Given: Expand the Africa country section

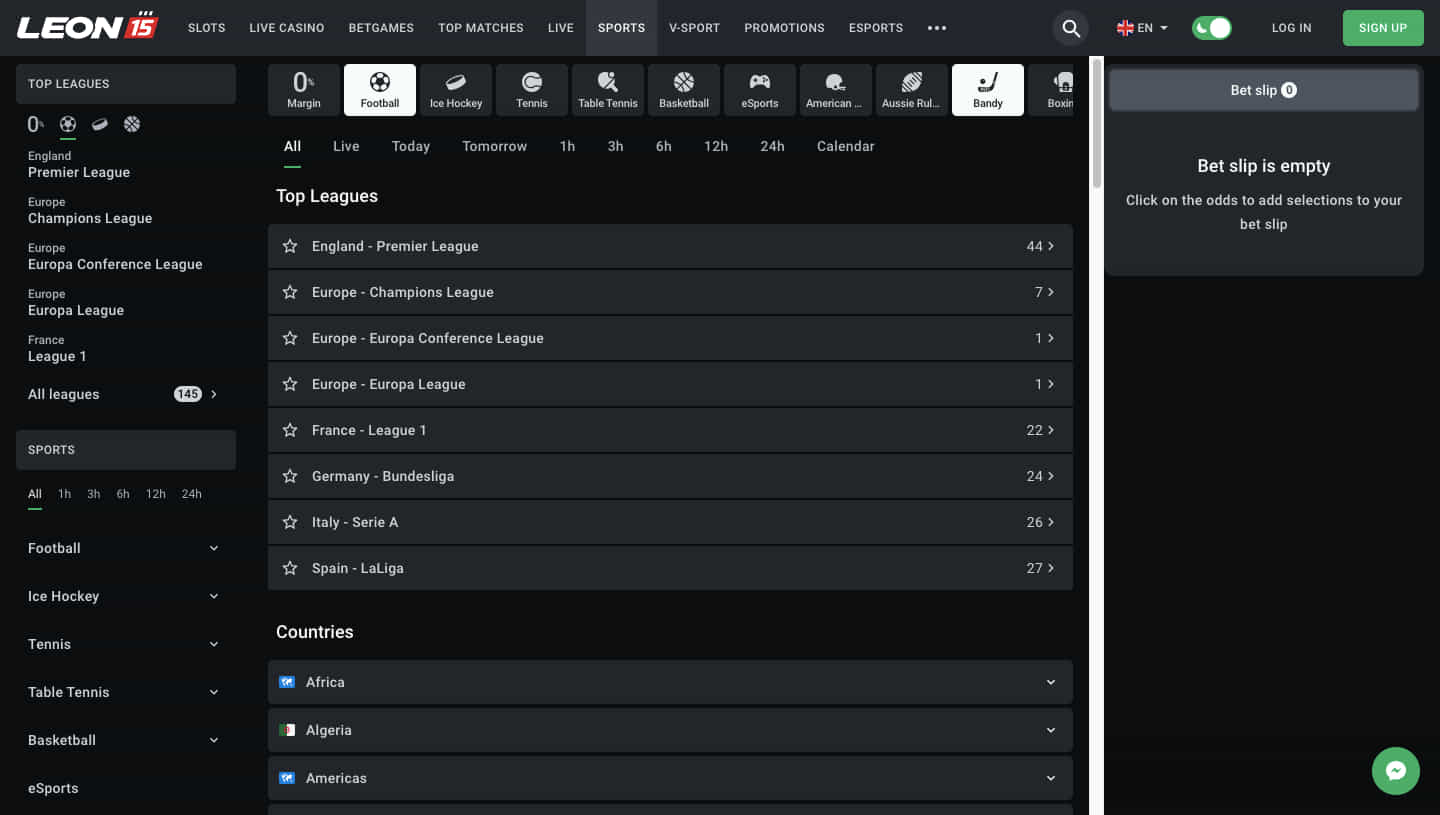Looking at the screenshot, I should tap(670, 682).
